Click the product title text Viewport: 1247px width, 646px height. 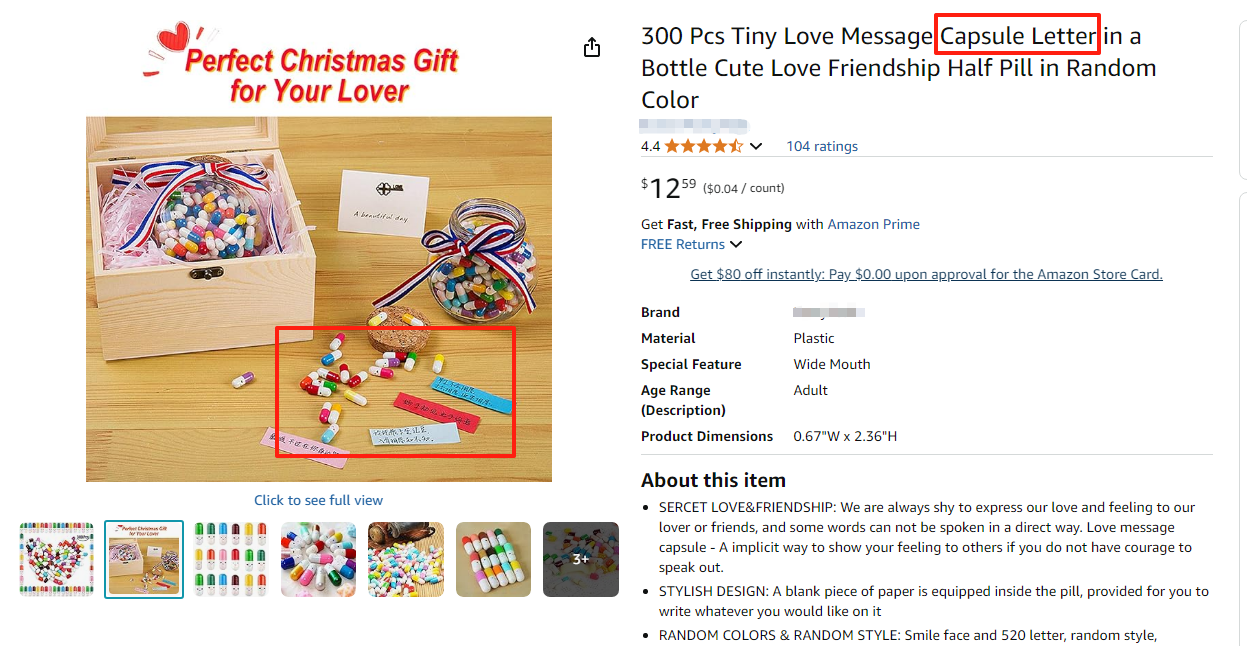898,68
